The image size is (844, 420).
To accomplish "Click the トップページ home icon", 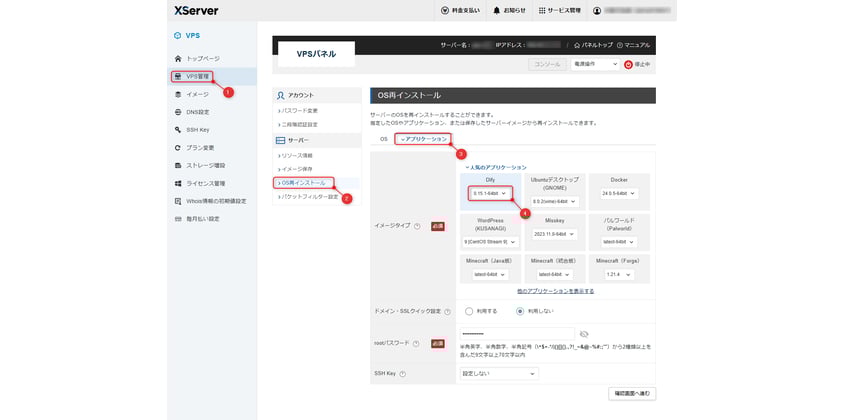I will [178, 58].
